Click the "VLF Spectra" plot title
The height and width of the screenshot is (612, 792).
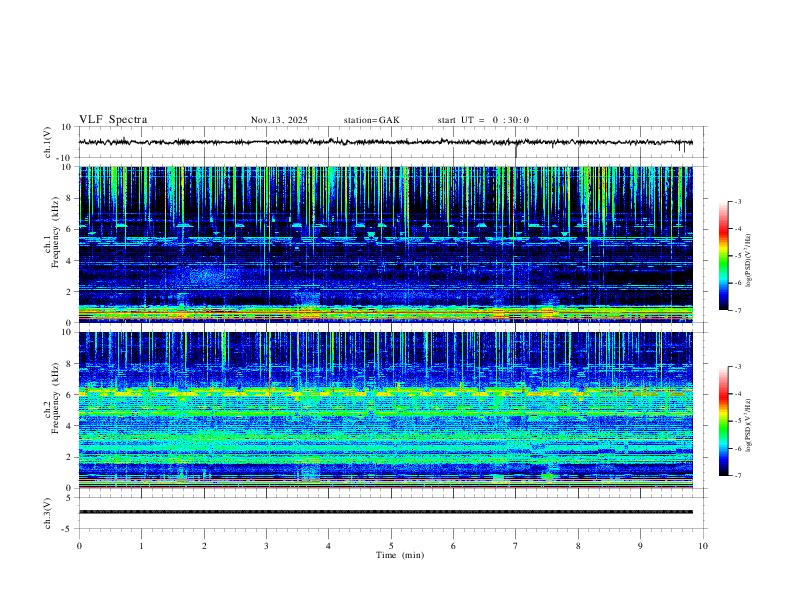click(x=113, y=119)
